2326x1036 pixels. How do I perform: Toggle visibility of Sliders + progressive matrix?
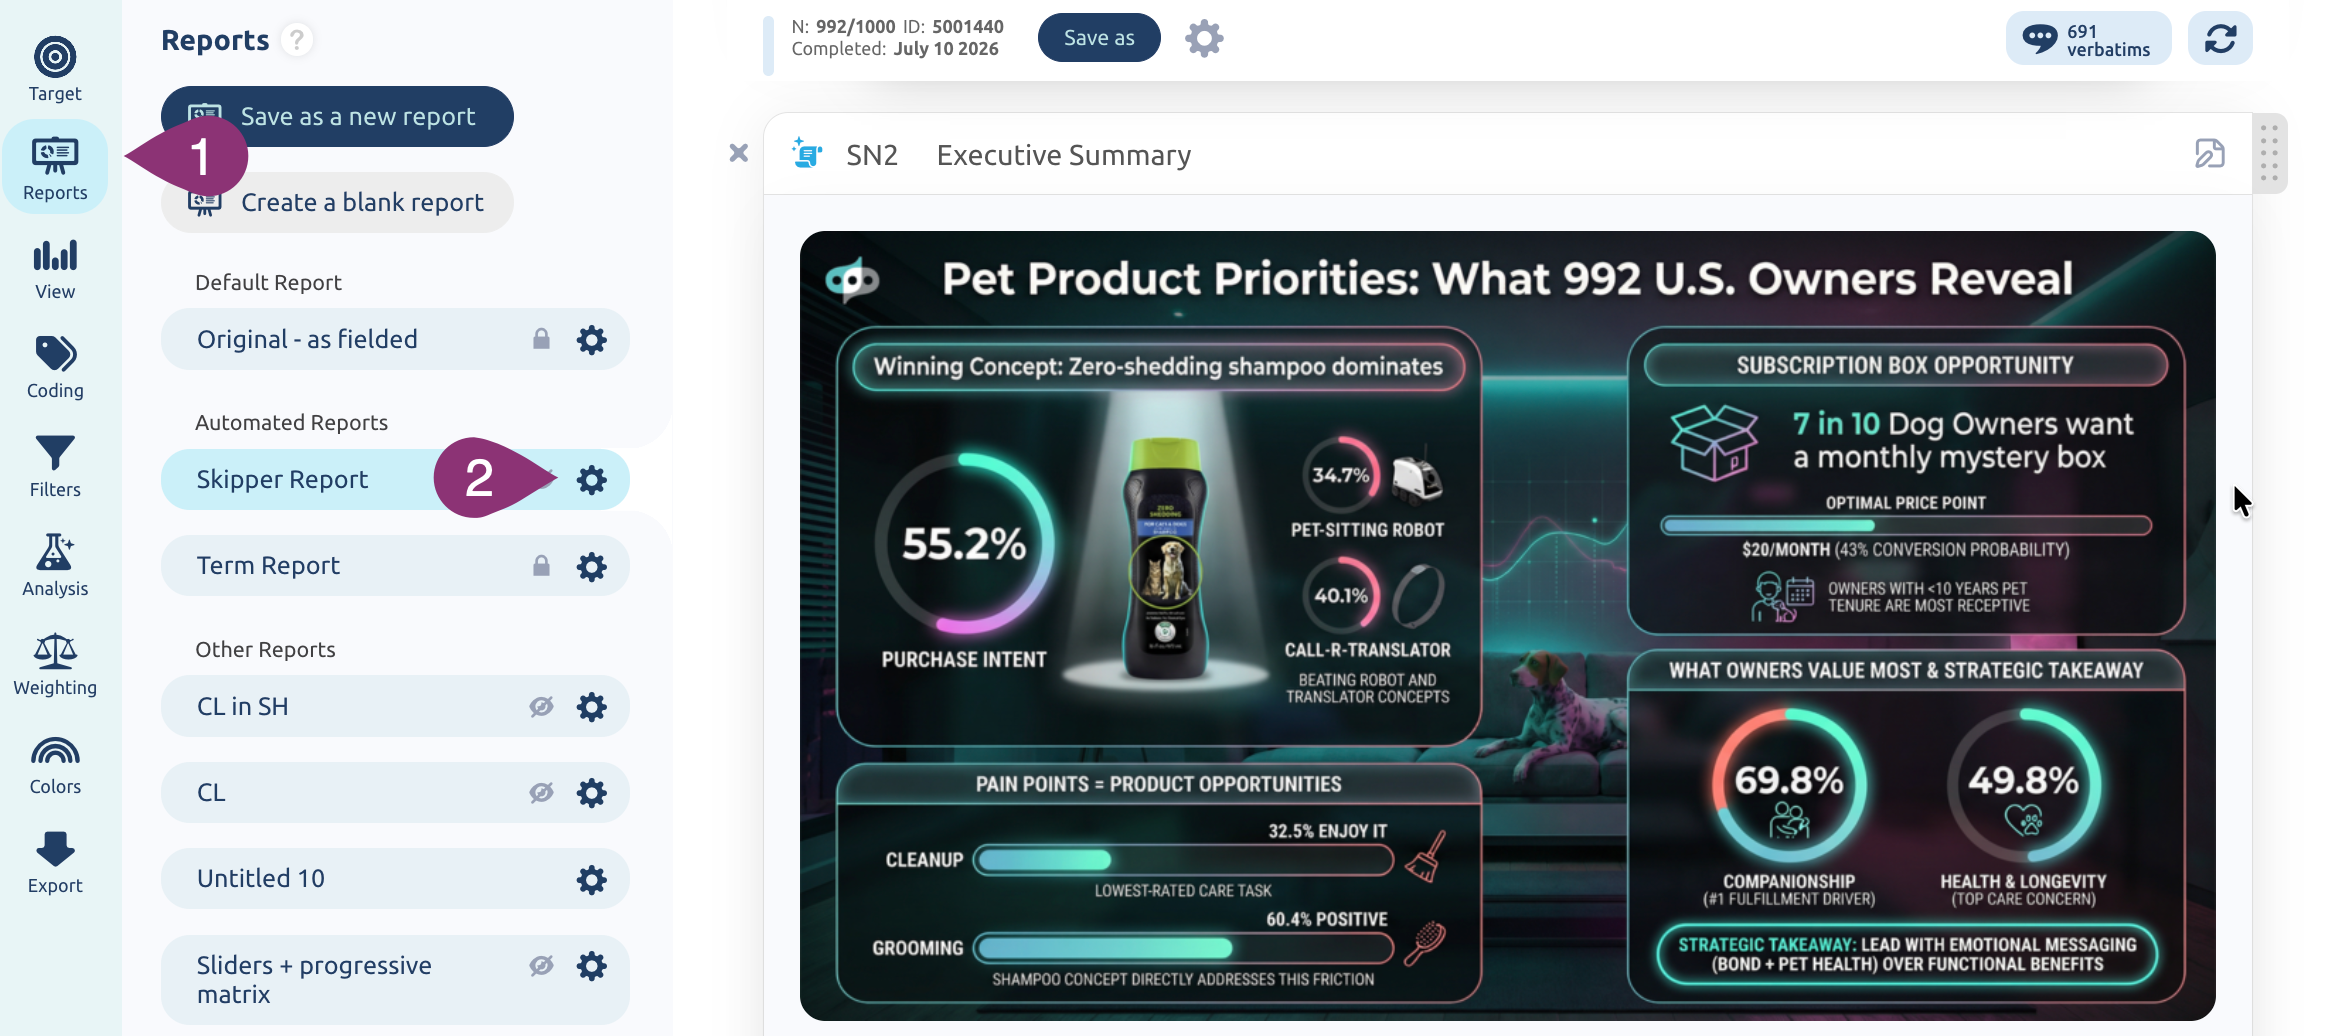click(541, 966)
